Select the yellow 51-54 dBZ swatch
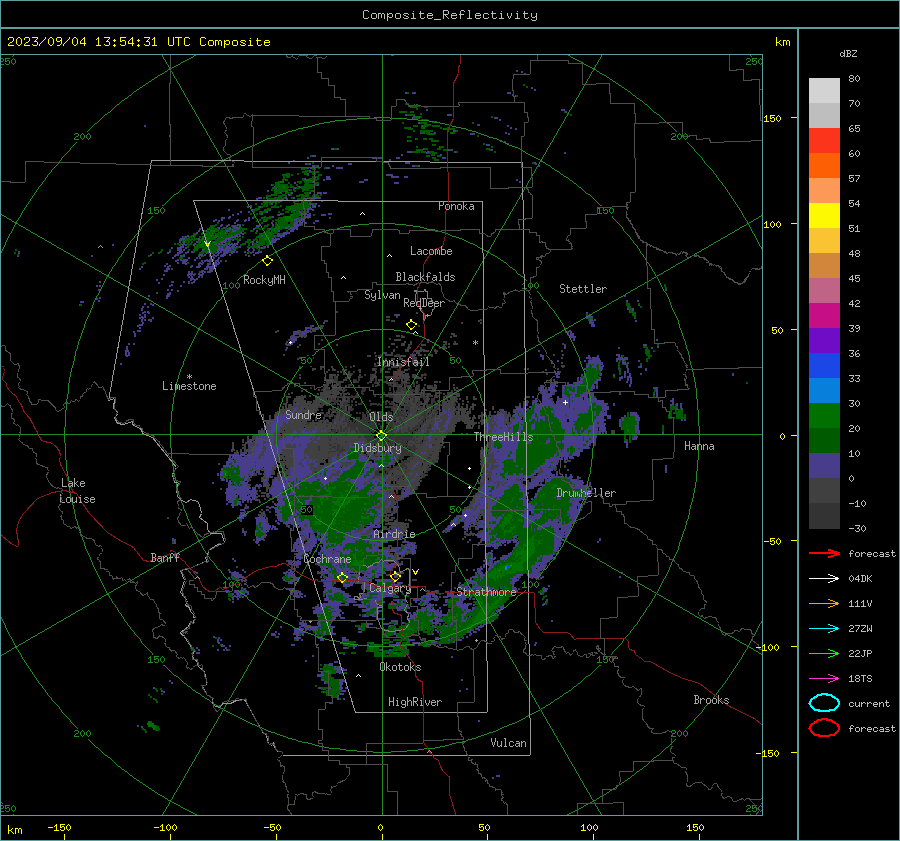This screenshot has width=900, height=841. pos(824,216)
